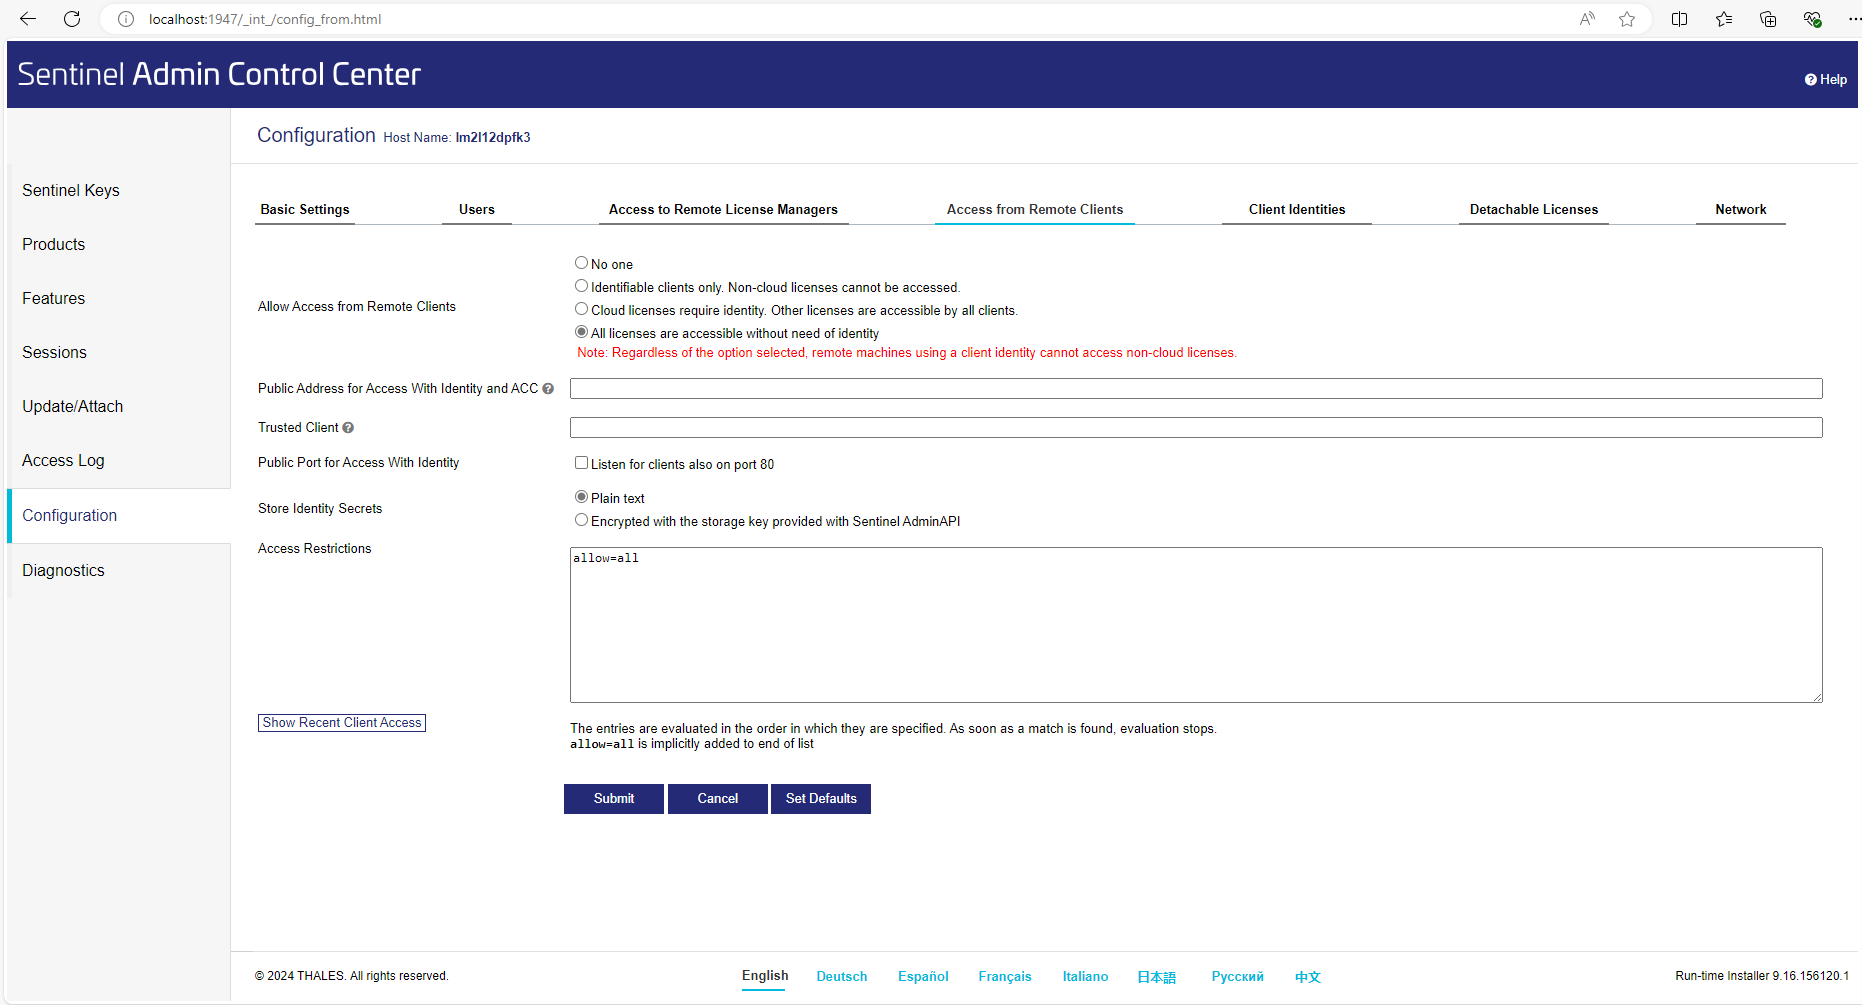Switch language to 日本語
Viewport: 1862px width, 1005px height.
pos(1157,977)
